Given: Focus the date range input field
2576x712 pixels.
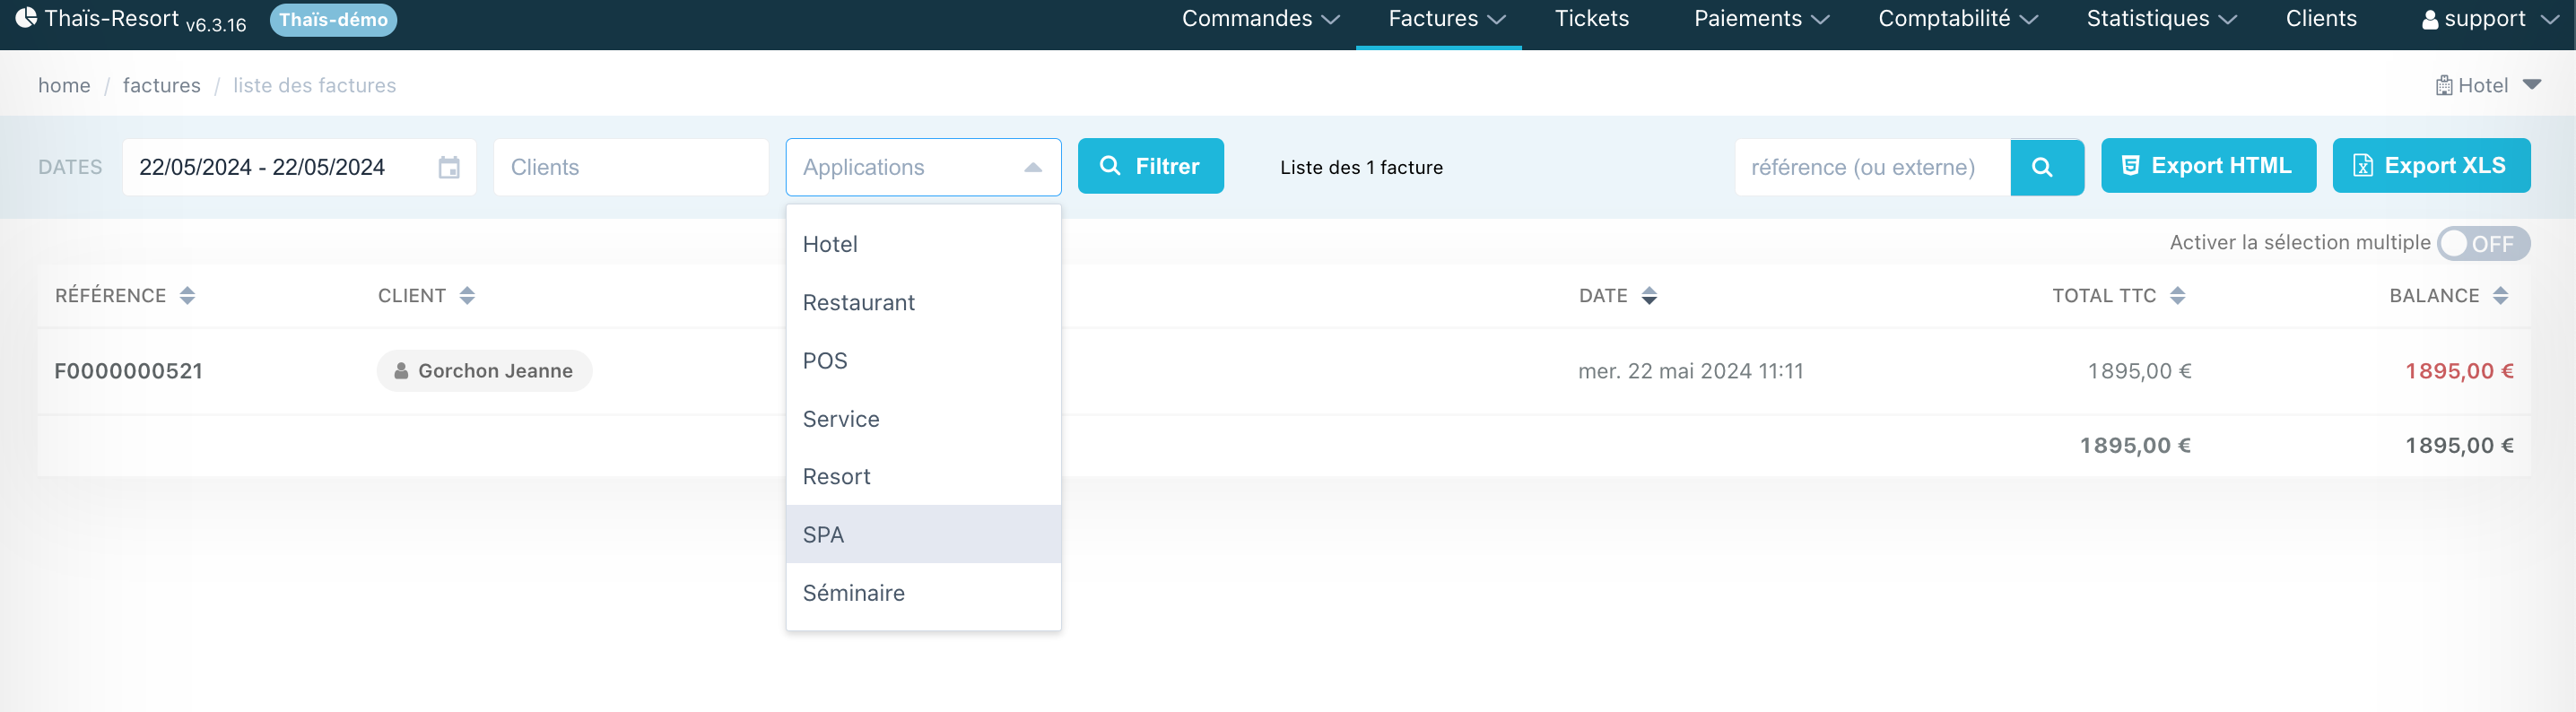Looking at the screenshot, I should click(299, 167).
